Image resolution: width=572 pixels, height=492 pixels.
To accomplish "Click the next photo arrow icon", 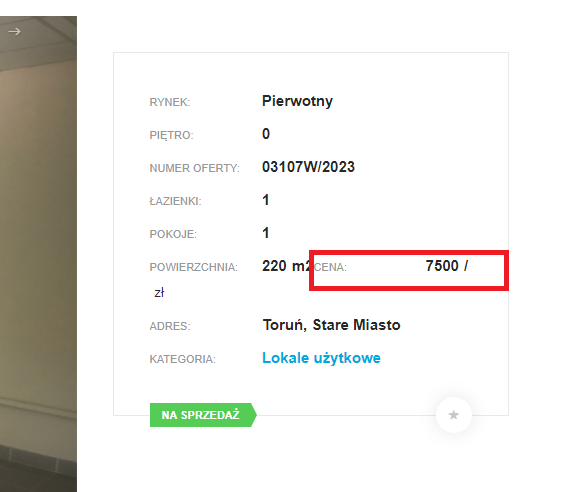I will click(x=14, y=32).
